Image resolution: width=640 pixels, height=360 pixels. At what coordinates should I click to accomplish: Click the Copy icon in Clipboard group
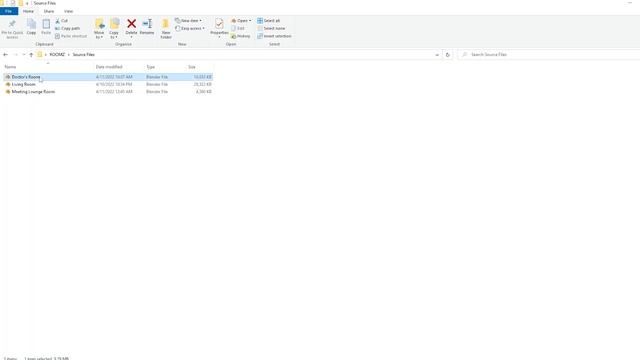coord(31,24)
